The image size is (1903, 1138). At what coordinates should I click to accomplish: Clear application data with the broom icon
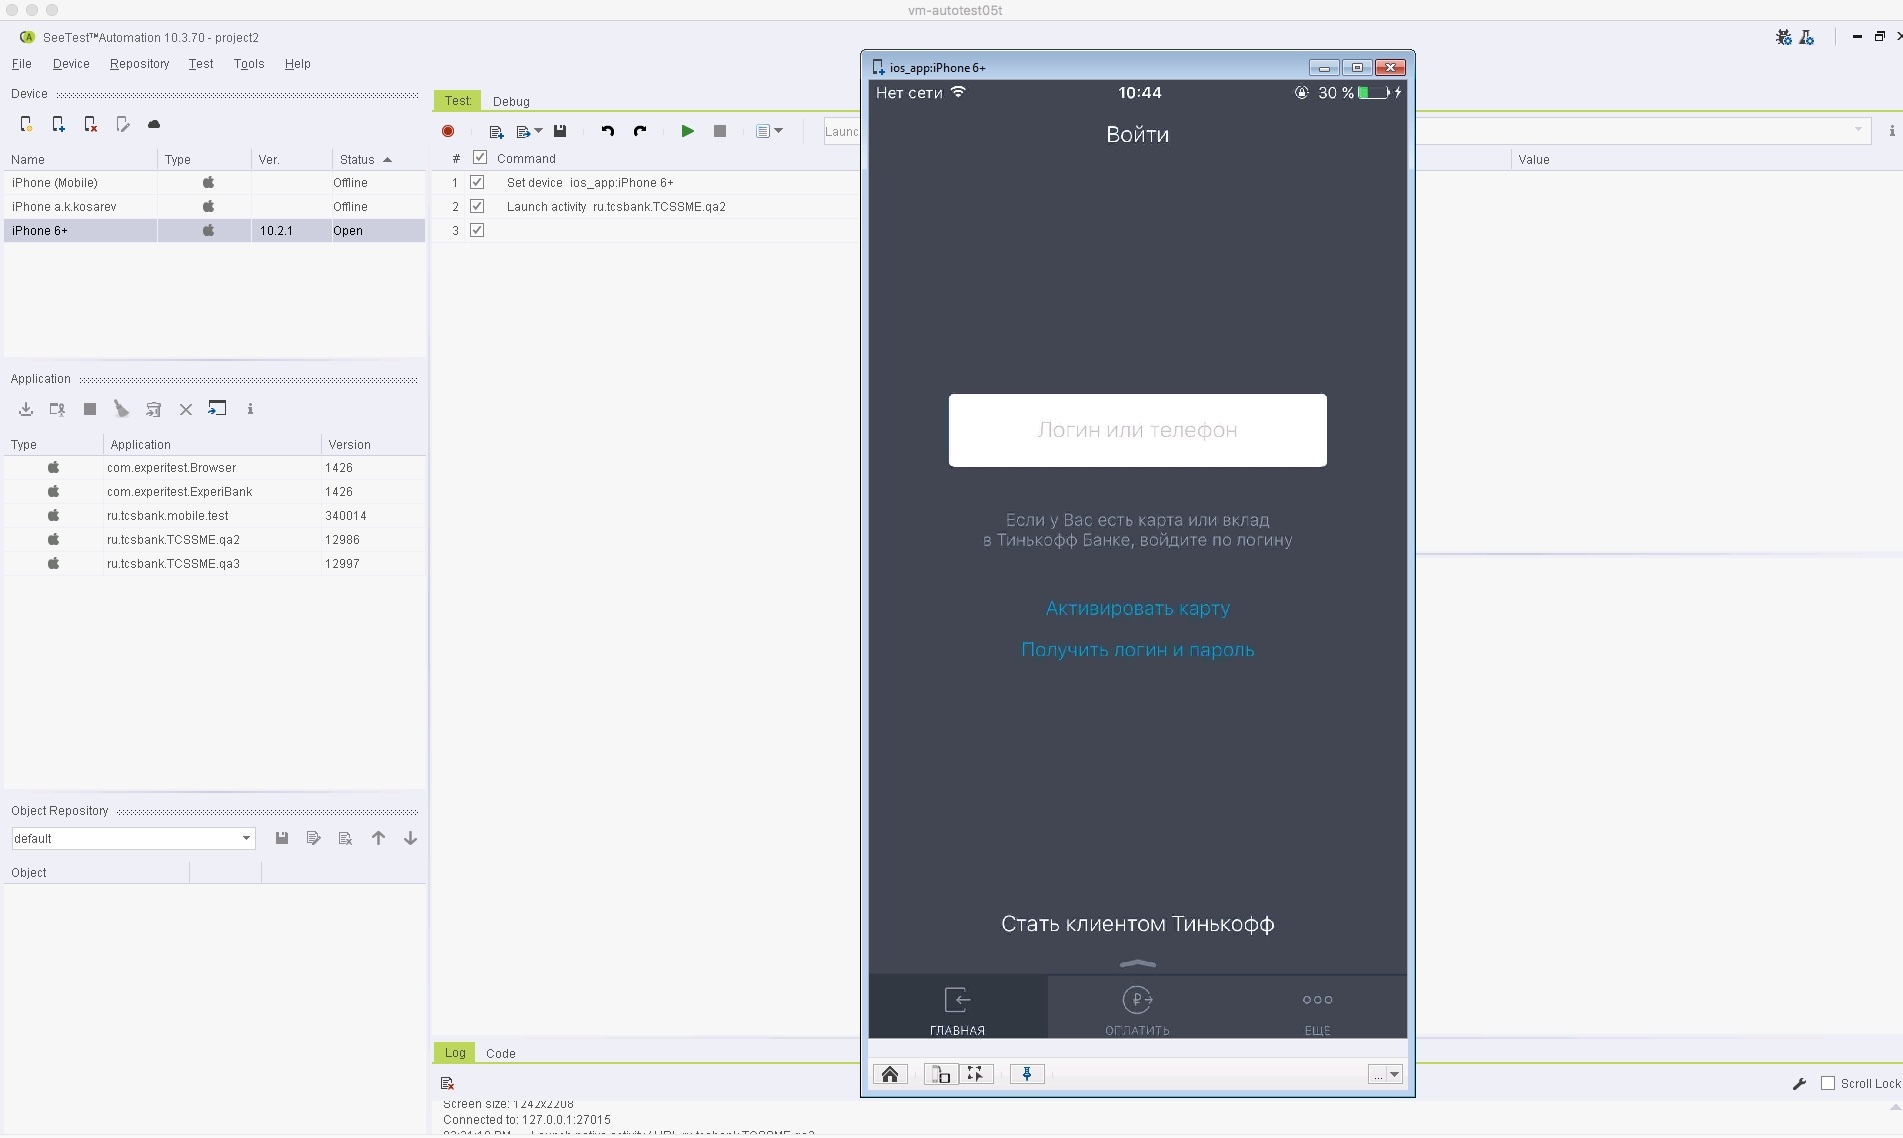(x=122, y=409)
